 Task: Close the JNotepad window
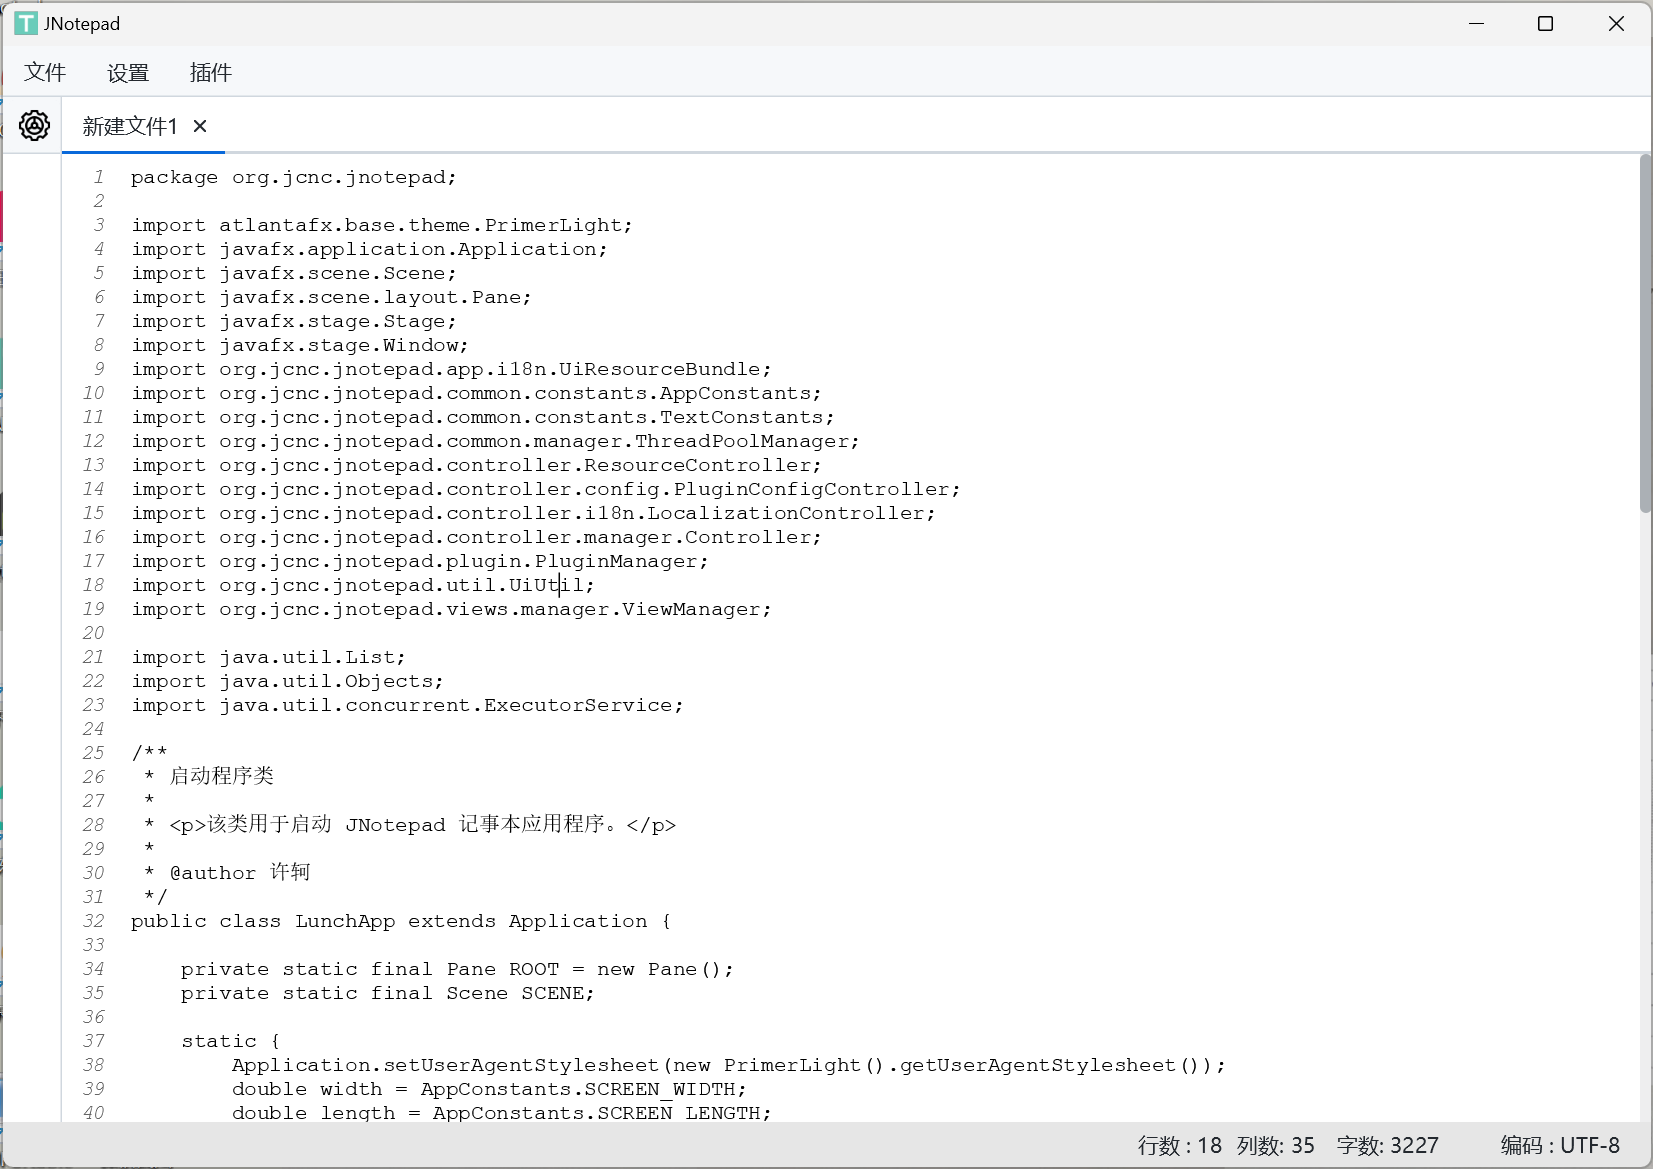pyautogui.click(x=1616, y=23)
